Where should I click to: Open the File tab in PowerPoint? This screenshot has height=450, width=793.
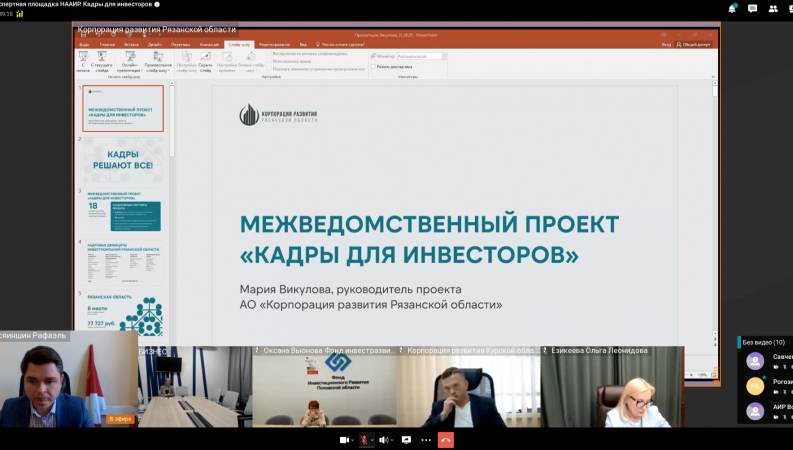click(x=84, y=44)
